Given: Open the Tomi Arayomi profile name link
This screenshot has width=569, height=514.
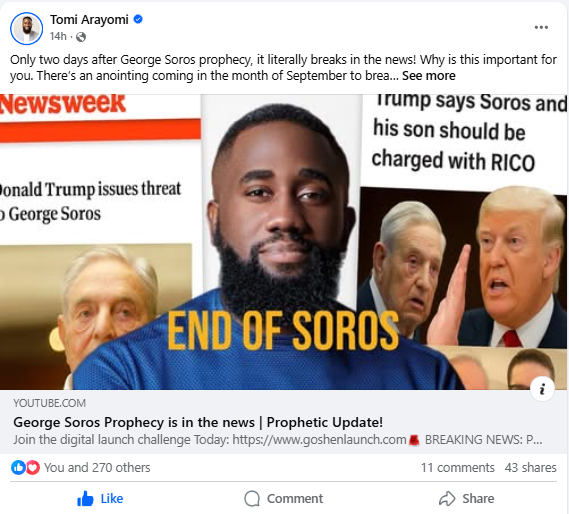Looking at the screenshot, I should (89, 19).
